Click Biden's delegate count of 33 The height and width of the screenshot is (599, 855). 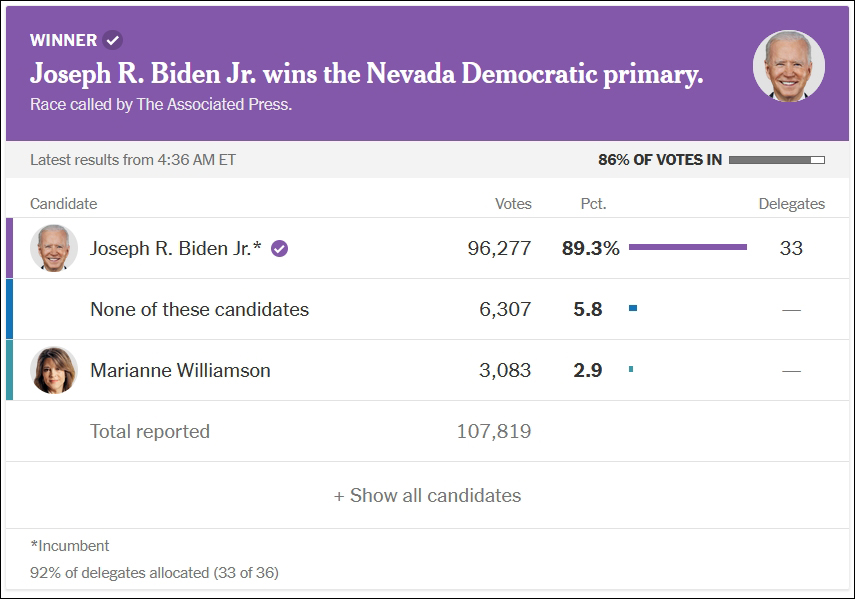[791, 248]
